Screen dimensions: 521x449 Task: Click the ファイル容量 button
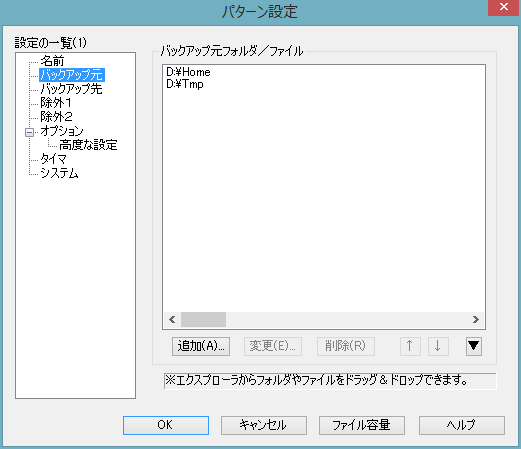pos(362,425)
